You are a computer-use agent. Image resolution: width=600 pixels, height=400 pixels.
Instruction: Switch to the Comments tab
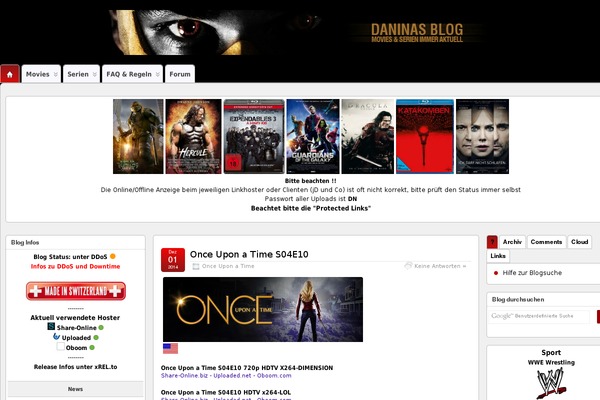(x=546, y=242)
